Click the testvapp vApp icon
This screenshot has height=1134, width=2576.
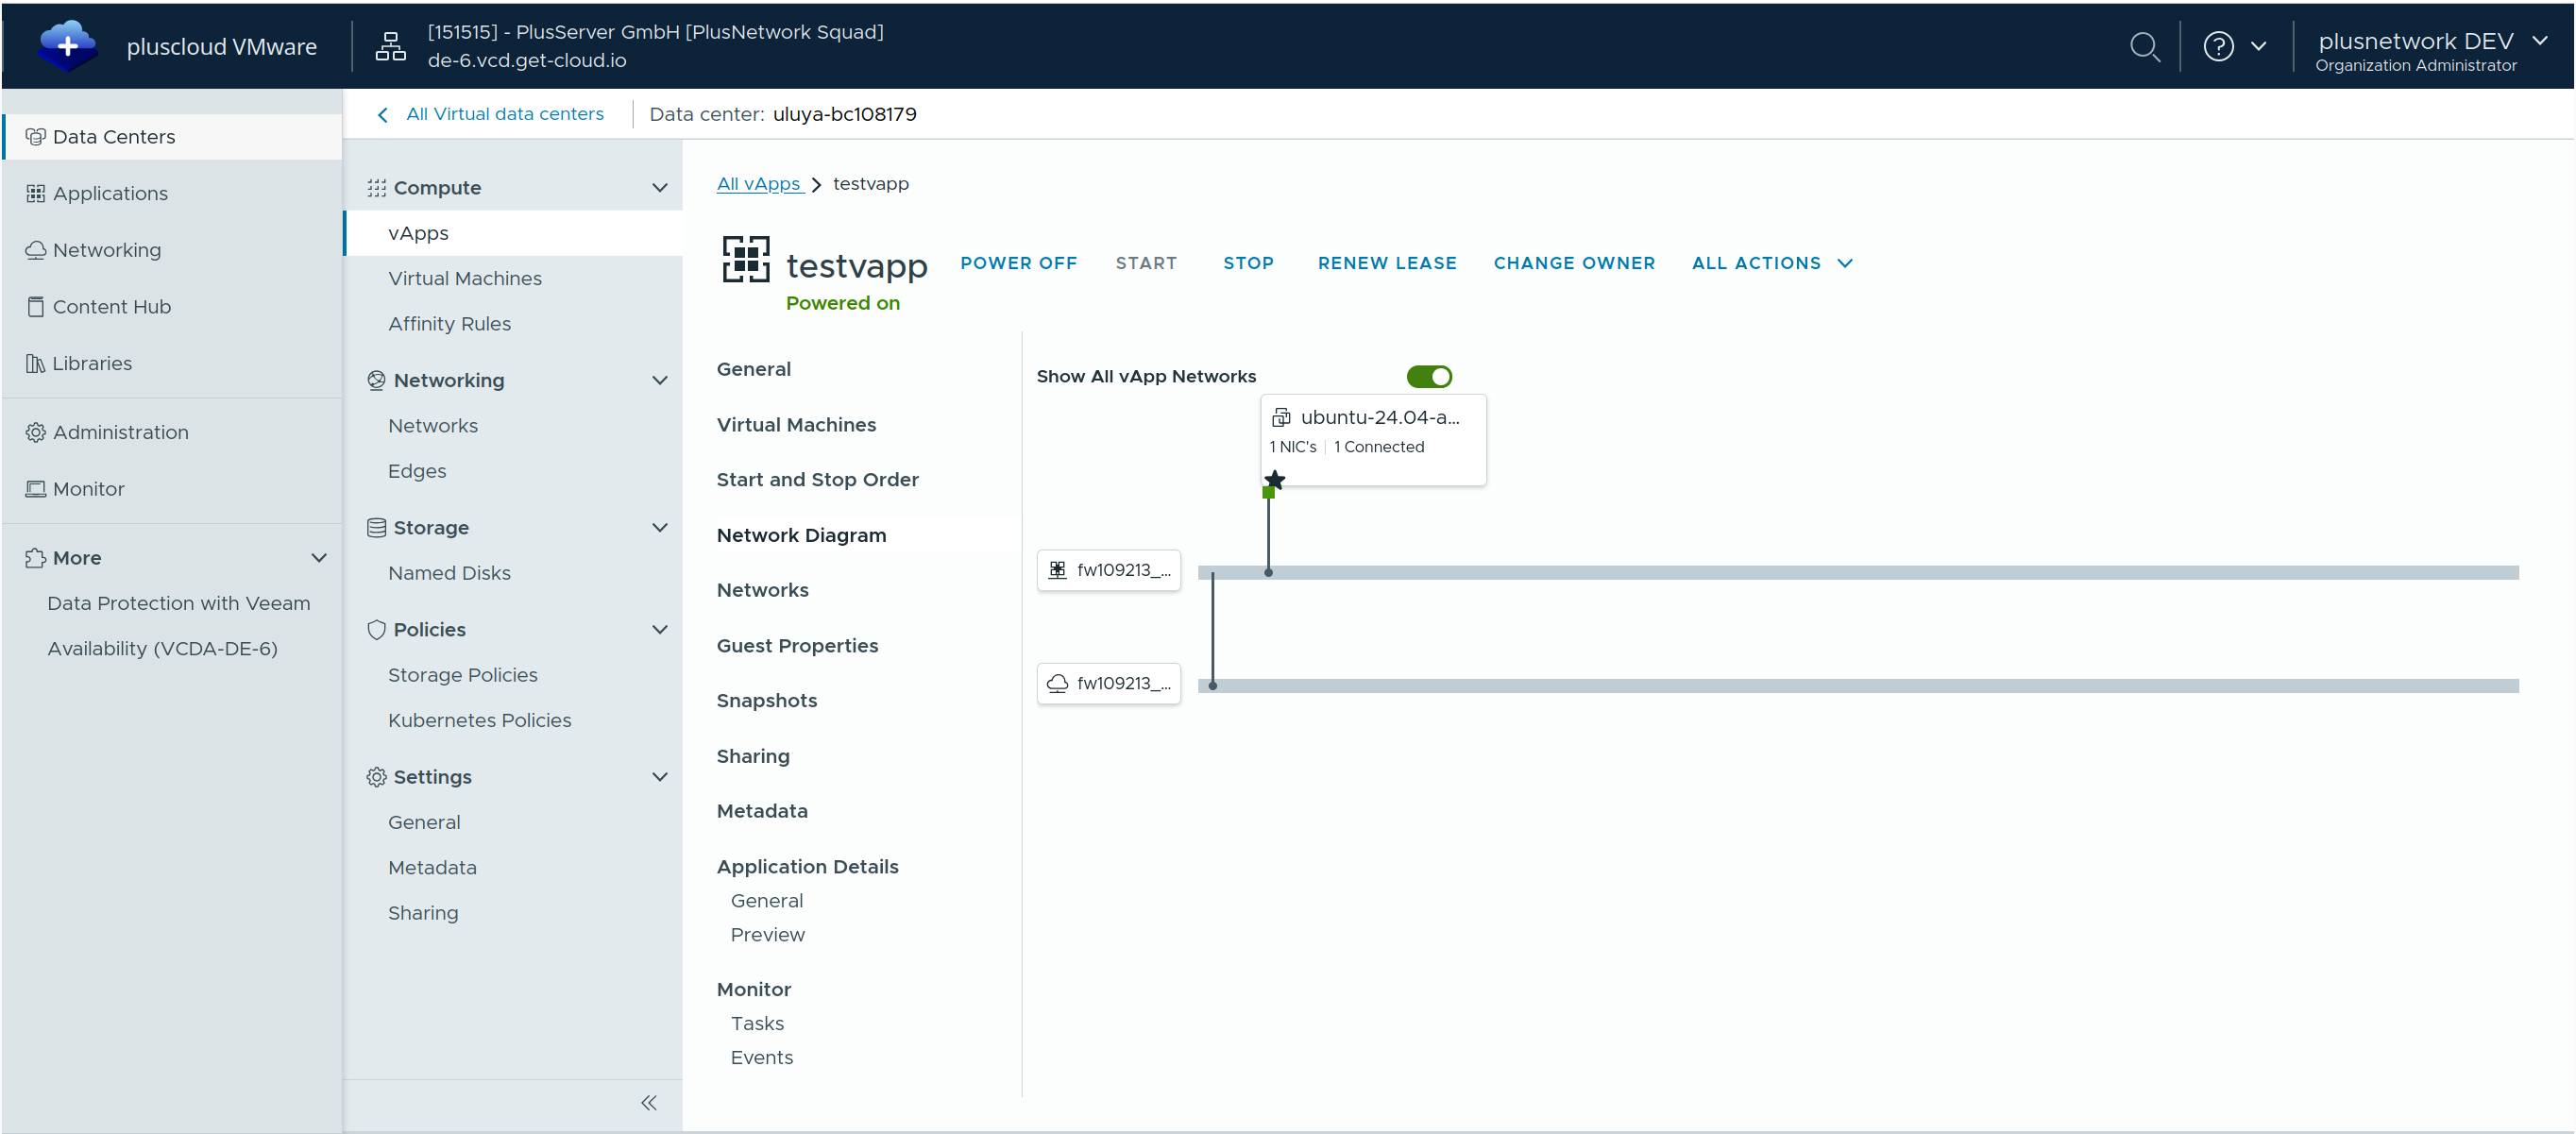746,259
